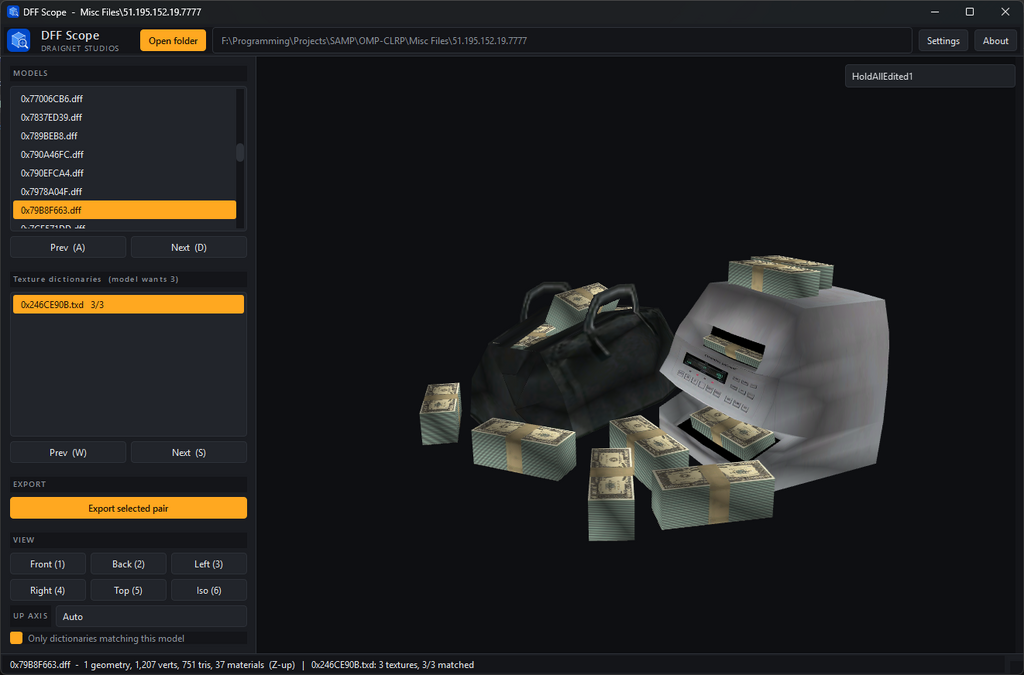Click the models list scrollbar thumb

coord(240,152)
